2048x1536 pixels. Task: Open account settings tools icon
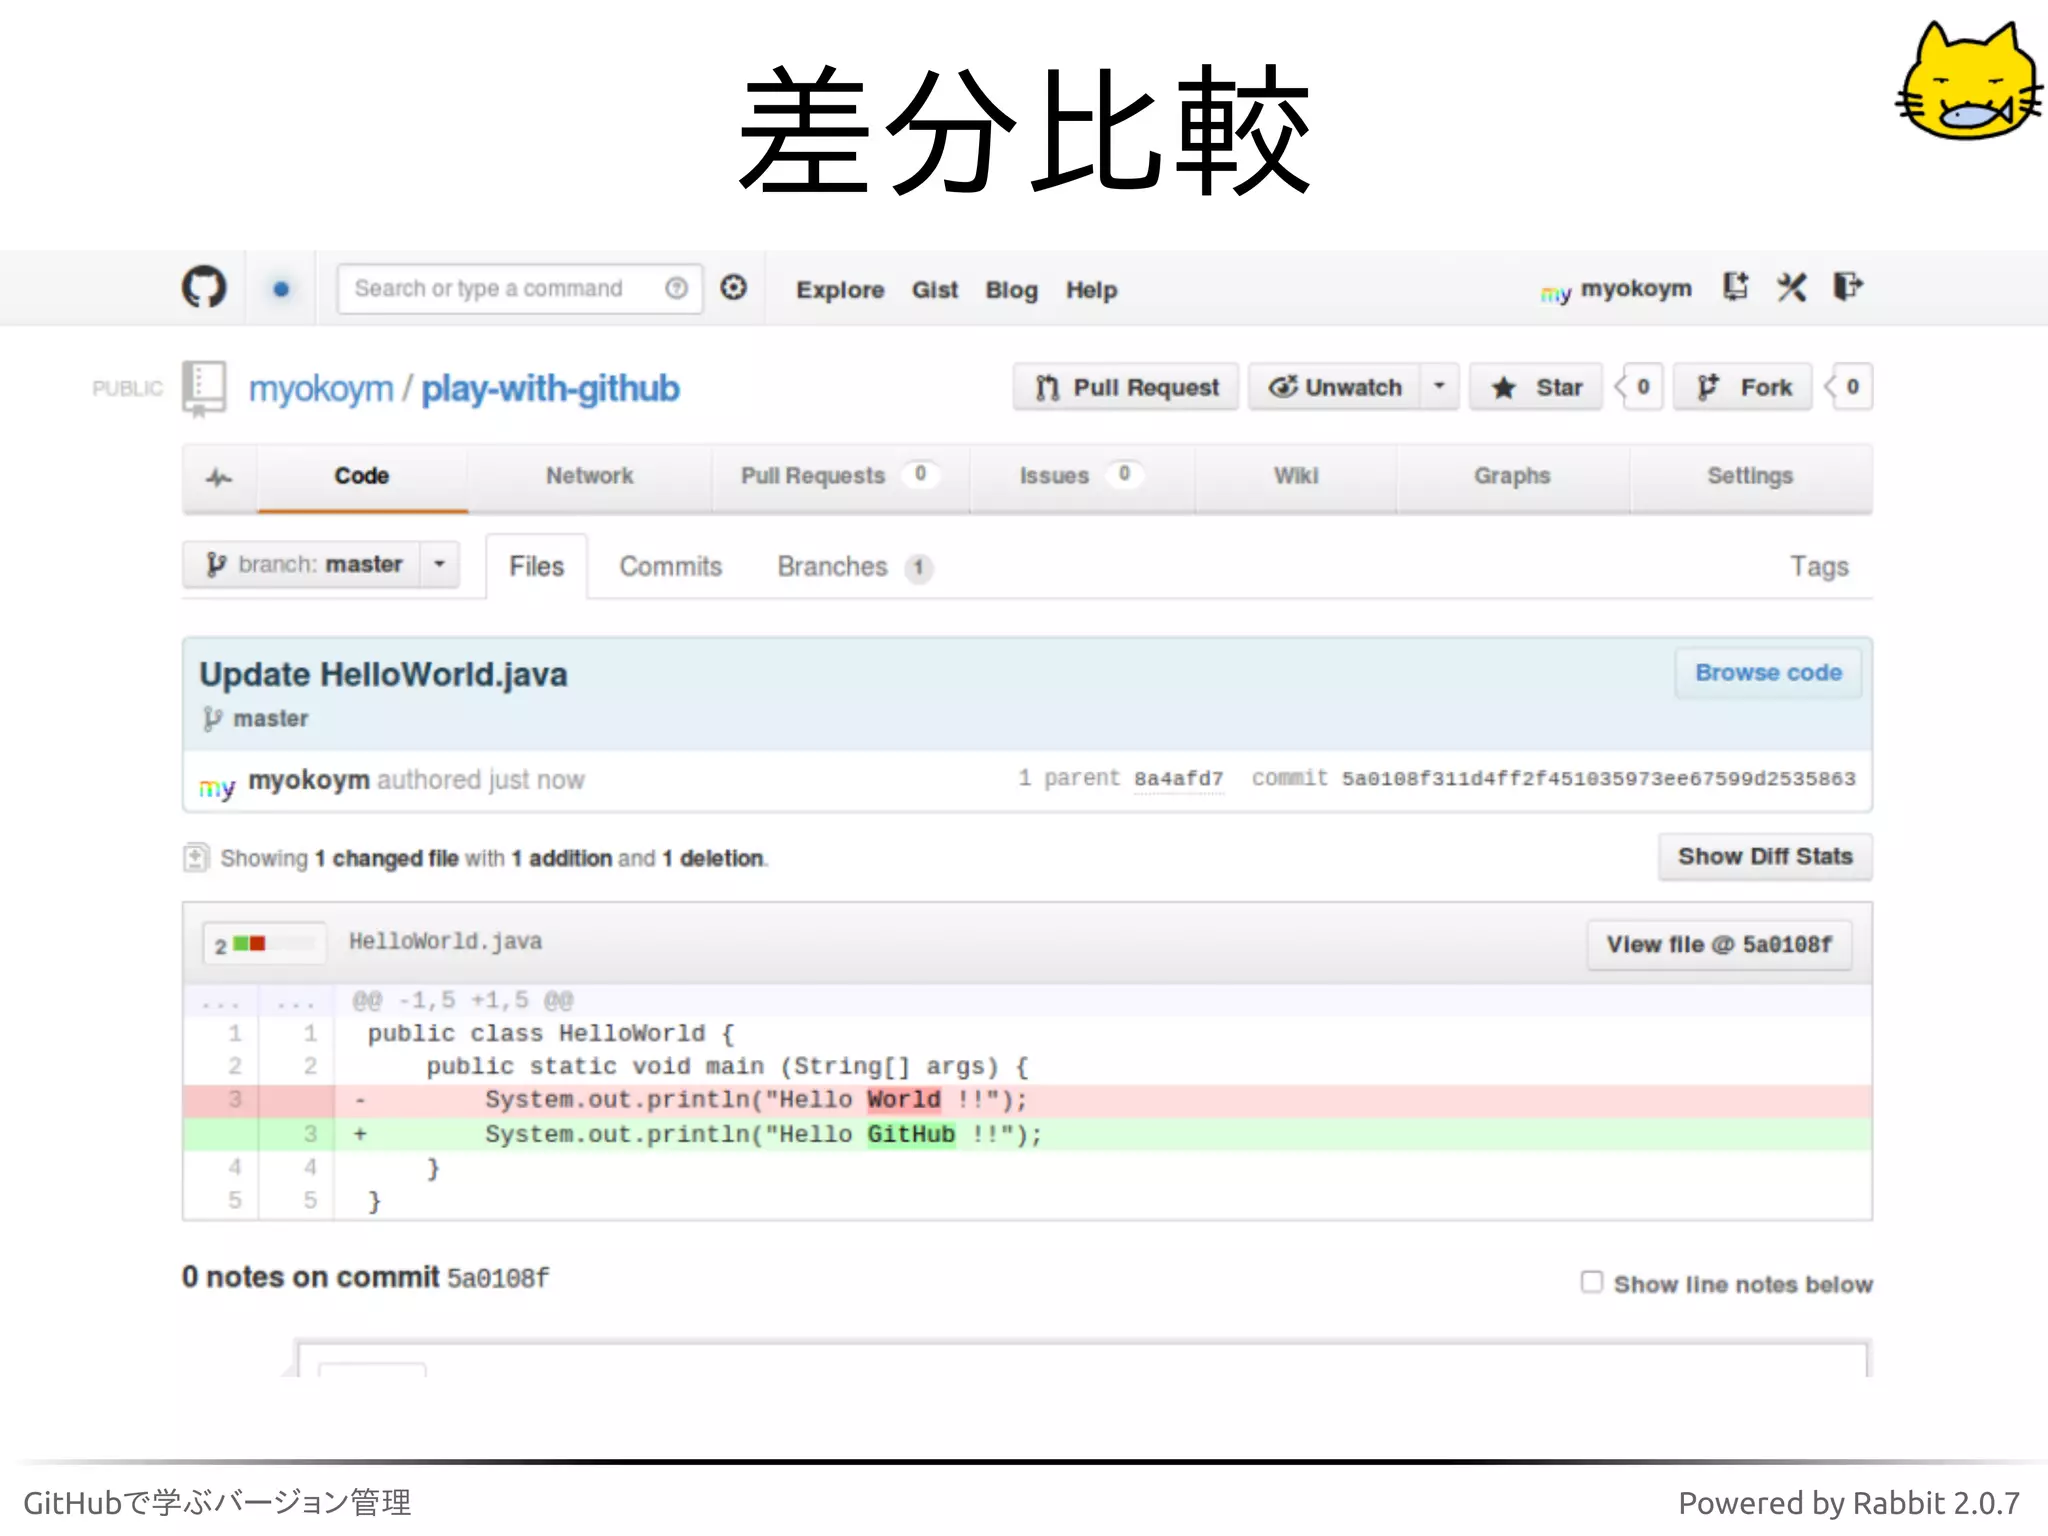point(1792,288)
